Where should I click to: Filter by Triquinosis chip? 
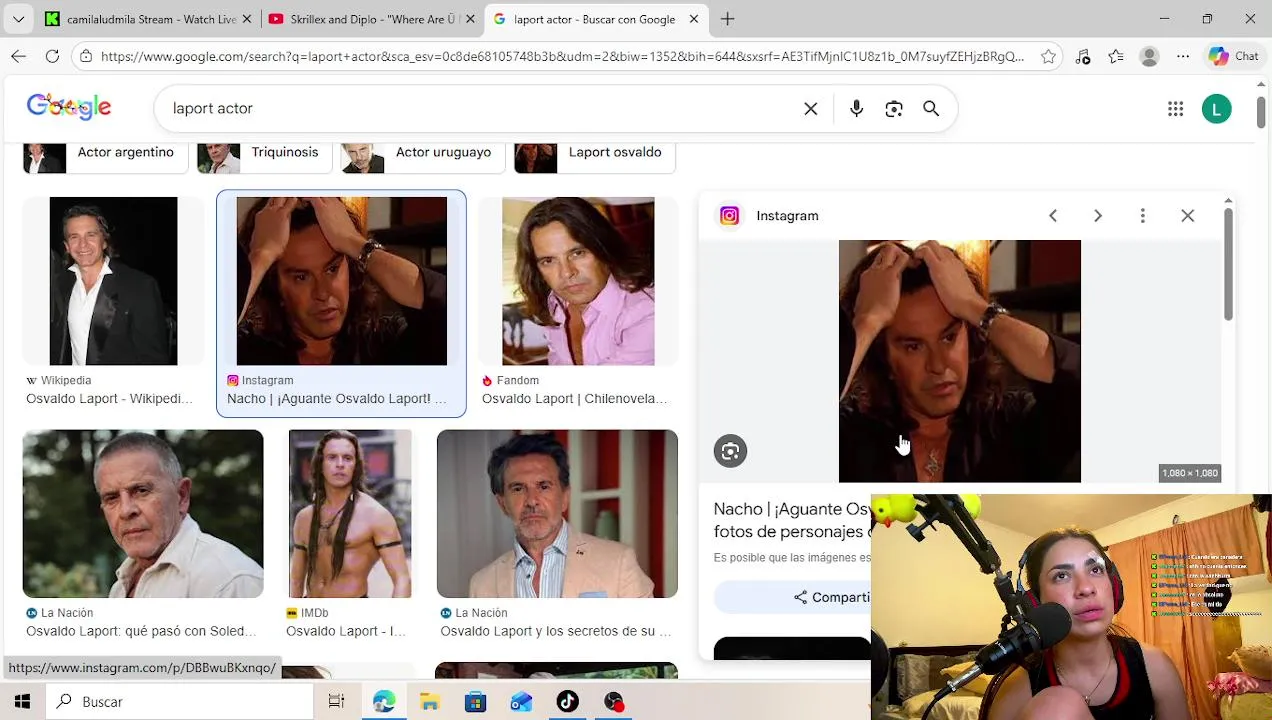(x=264, y=155)
